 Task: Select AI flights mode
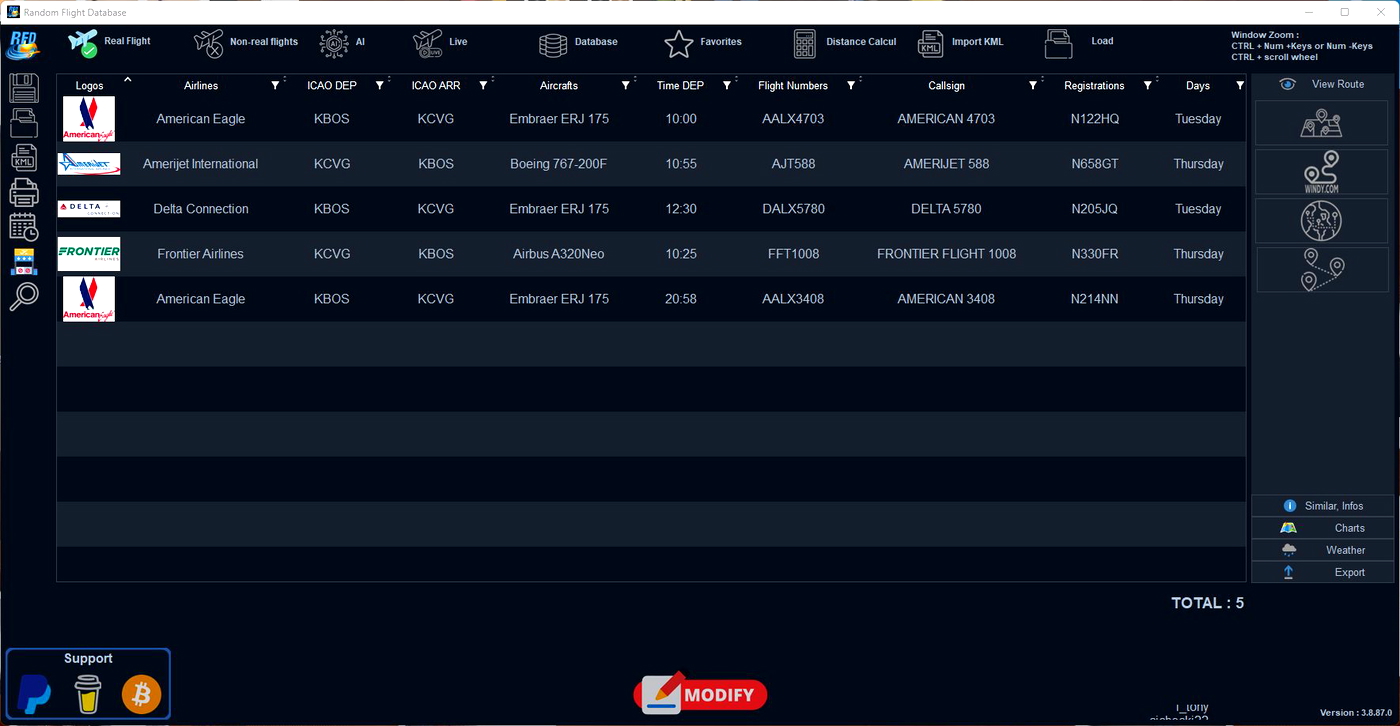pyautogui.click(x=342, y=42)
